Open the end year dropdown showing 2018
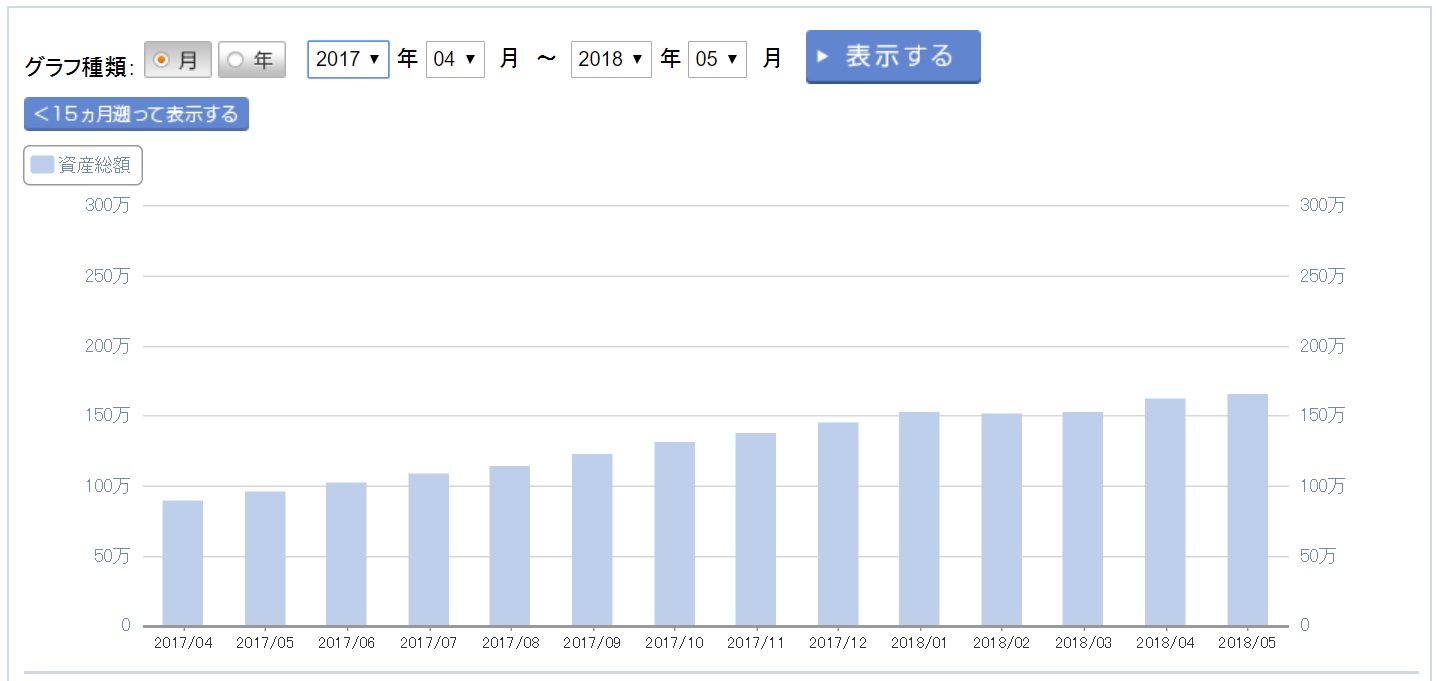This screenshot has height=681, width=1436. [611, 59]
